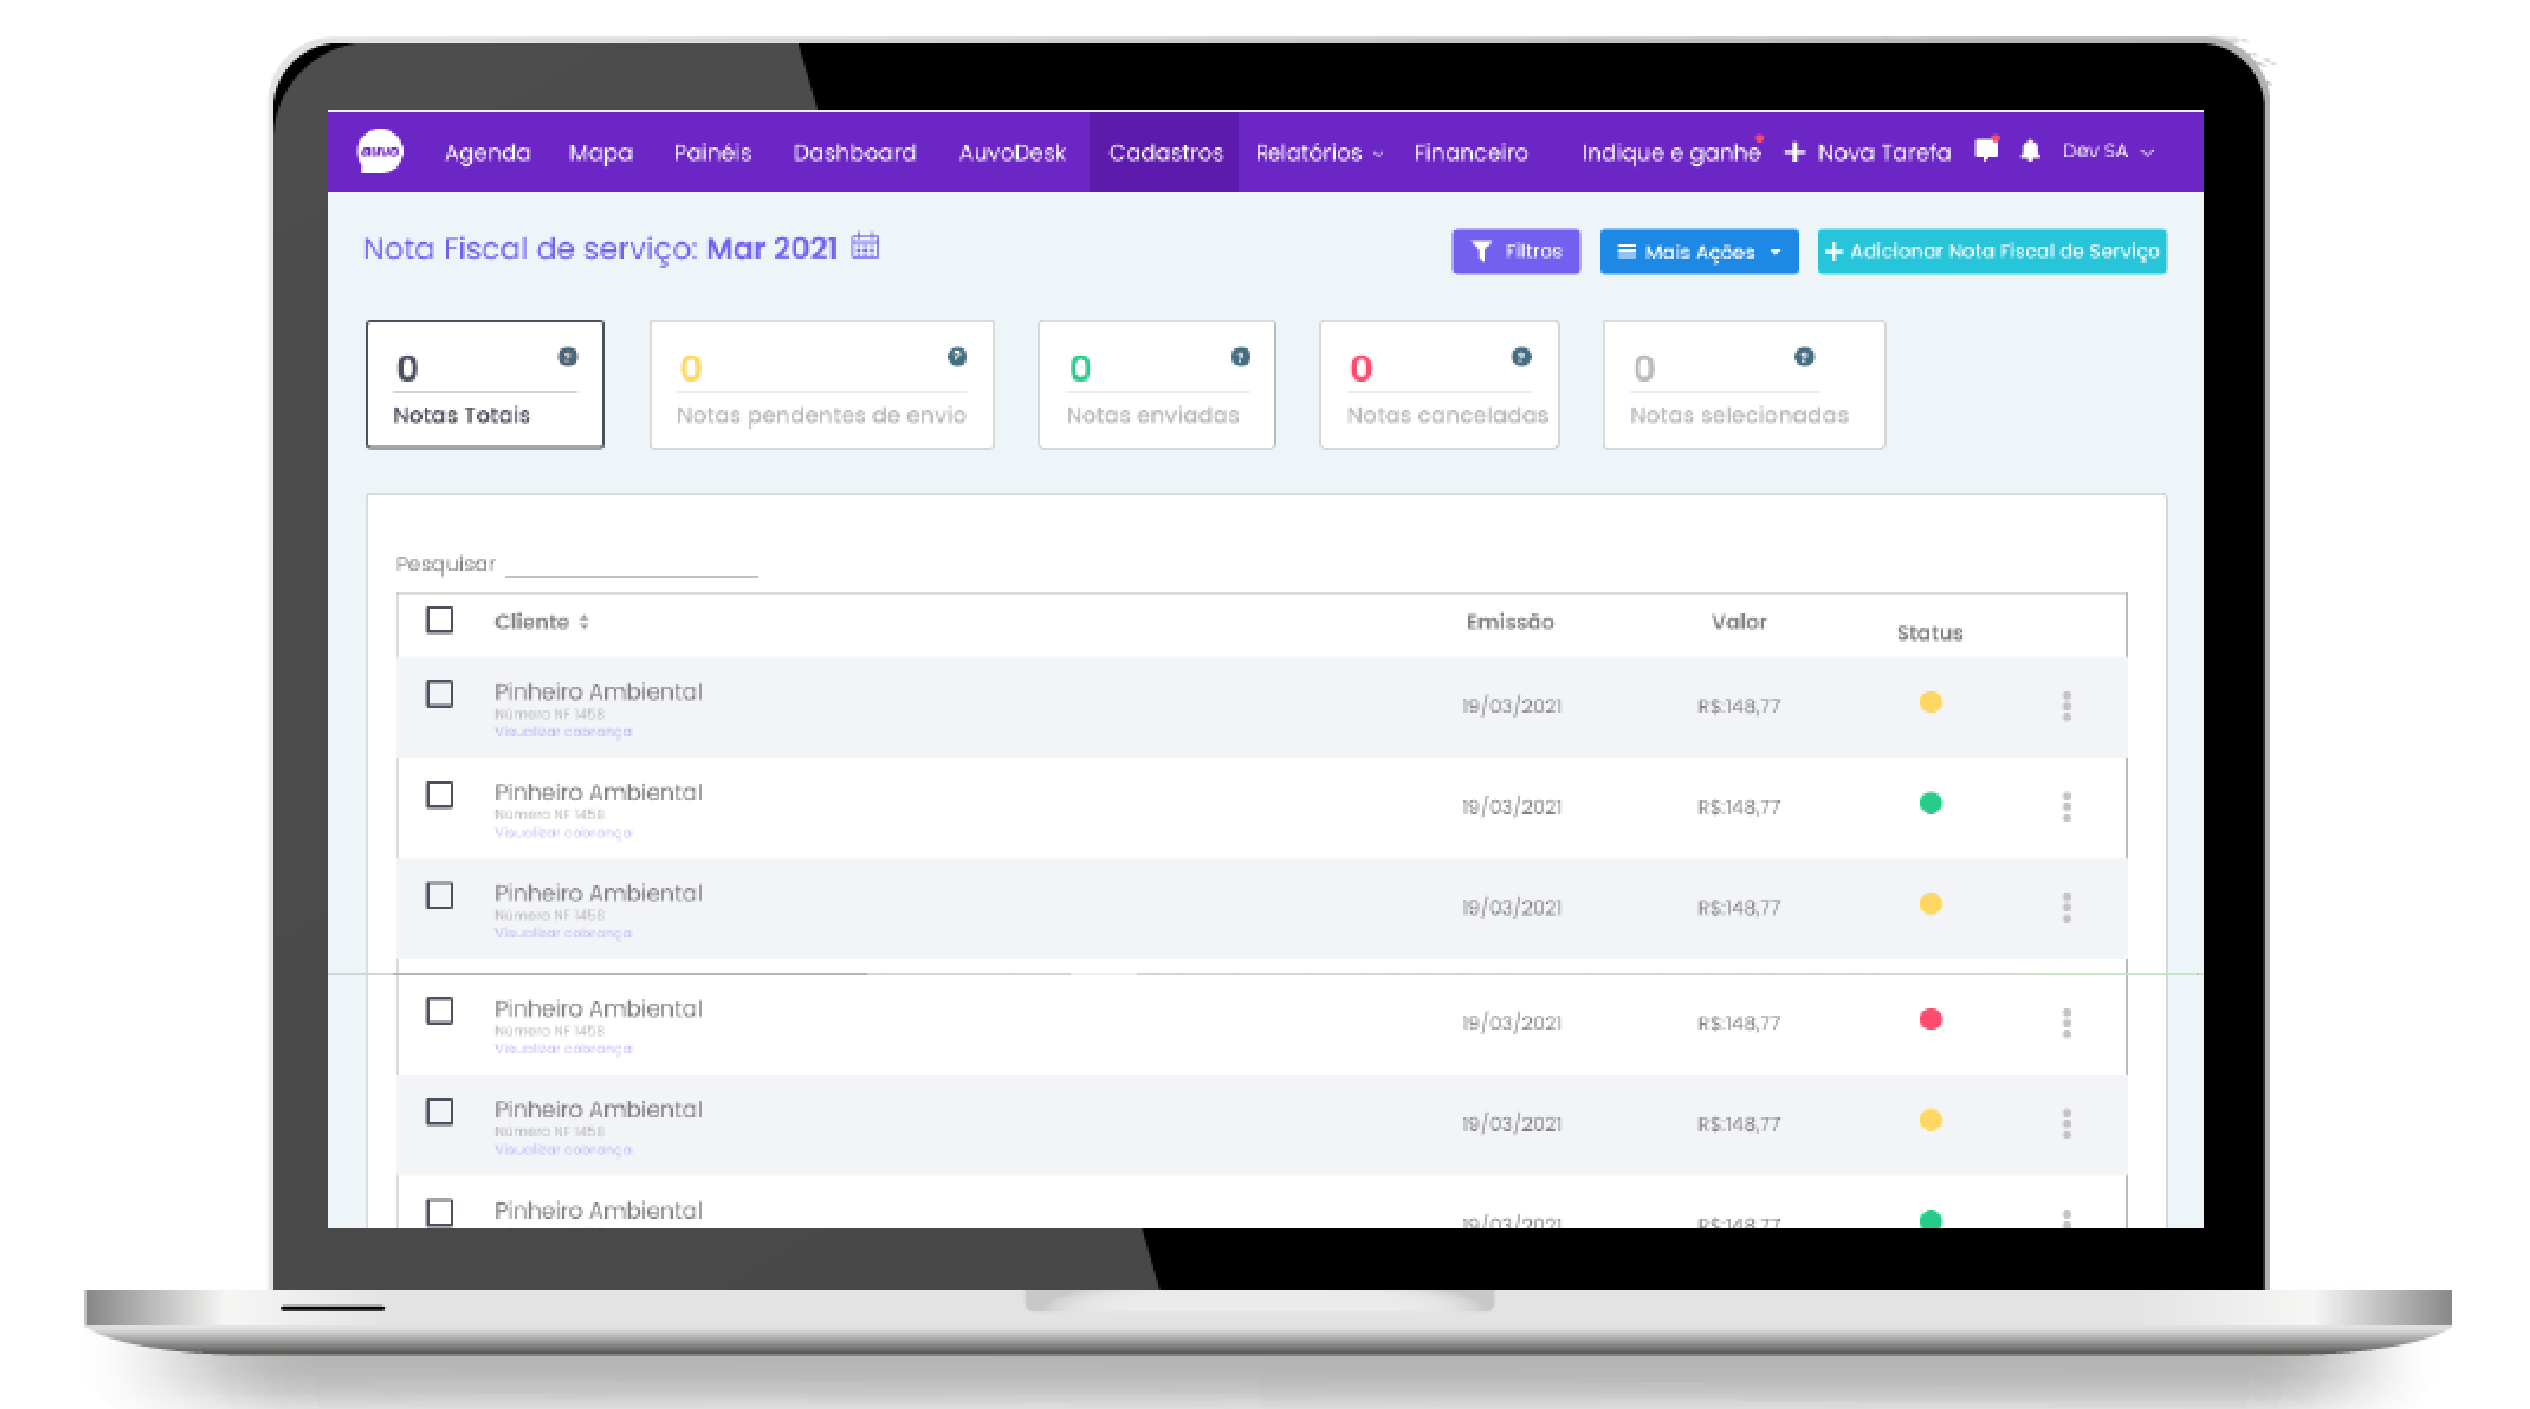Click Financeiro navigation menu item
The image size is (2530, 1409).
click(x=1468, y=151)
